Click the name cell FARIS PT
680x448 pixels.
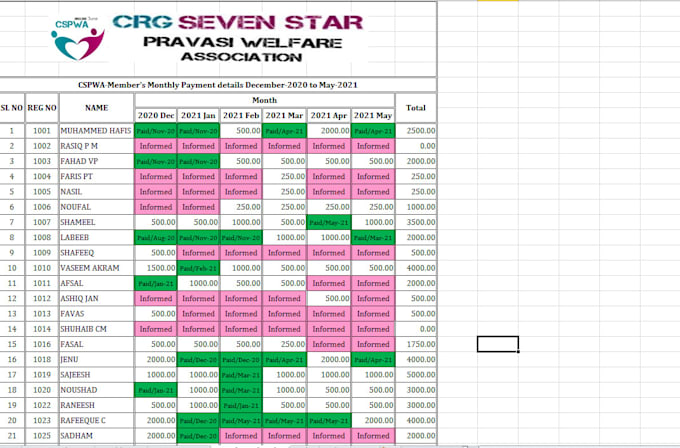click(96, 177)
